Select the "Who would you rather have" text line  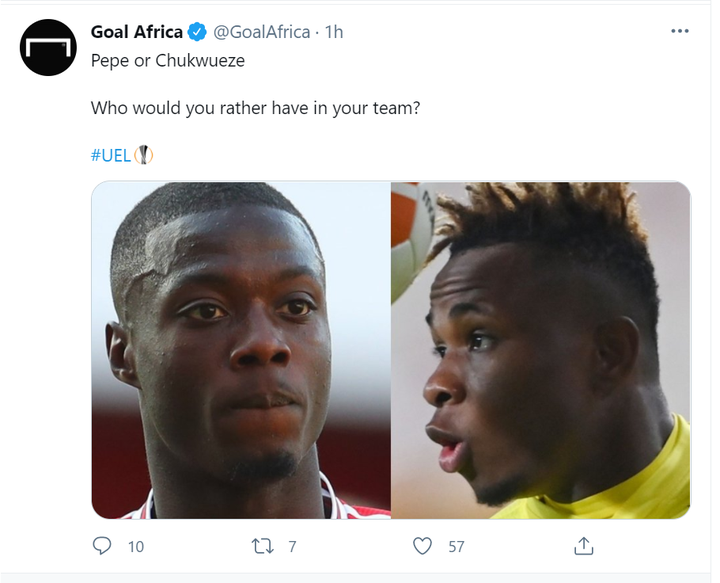tap(255, 108)
